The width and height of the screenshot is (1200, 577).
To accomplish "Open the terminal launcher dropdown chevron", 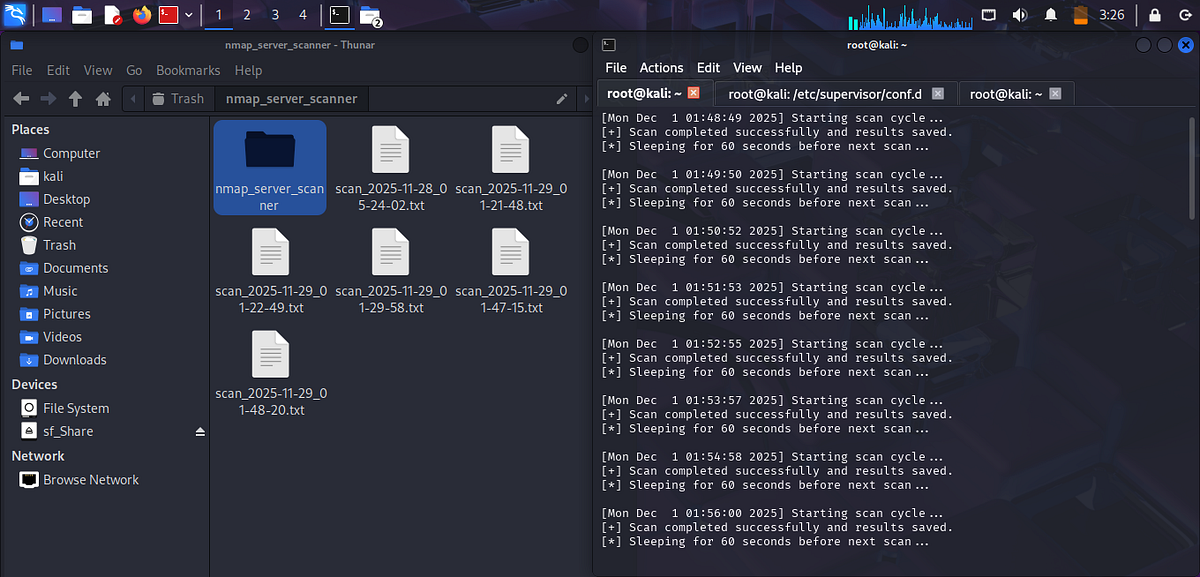I will pos(188,14).
